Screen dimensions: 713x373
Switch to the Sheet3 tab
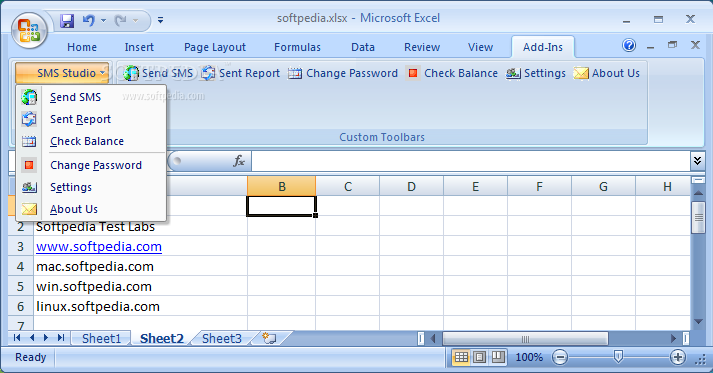[x=221, y=338]
